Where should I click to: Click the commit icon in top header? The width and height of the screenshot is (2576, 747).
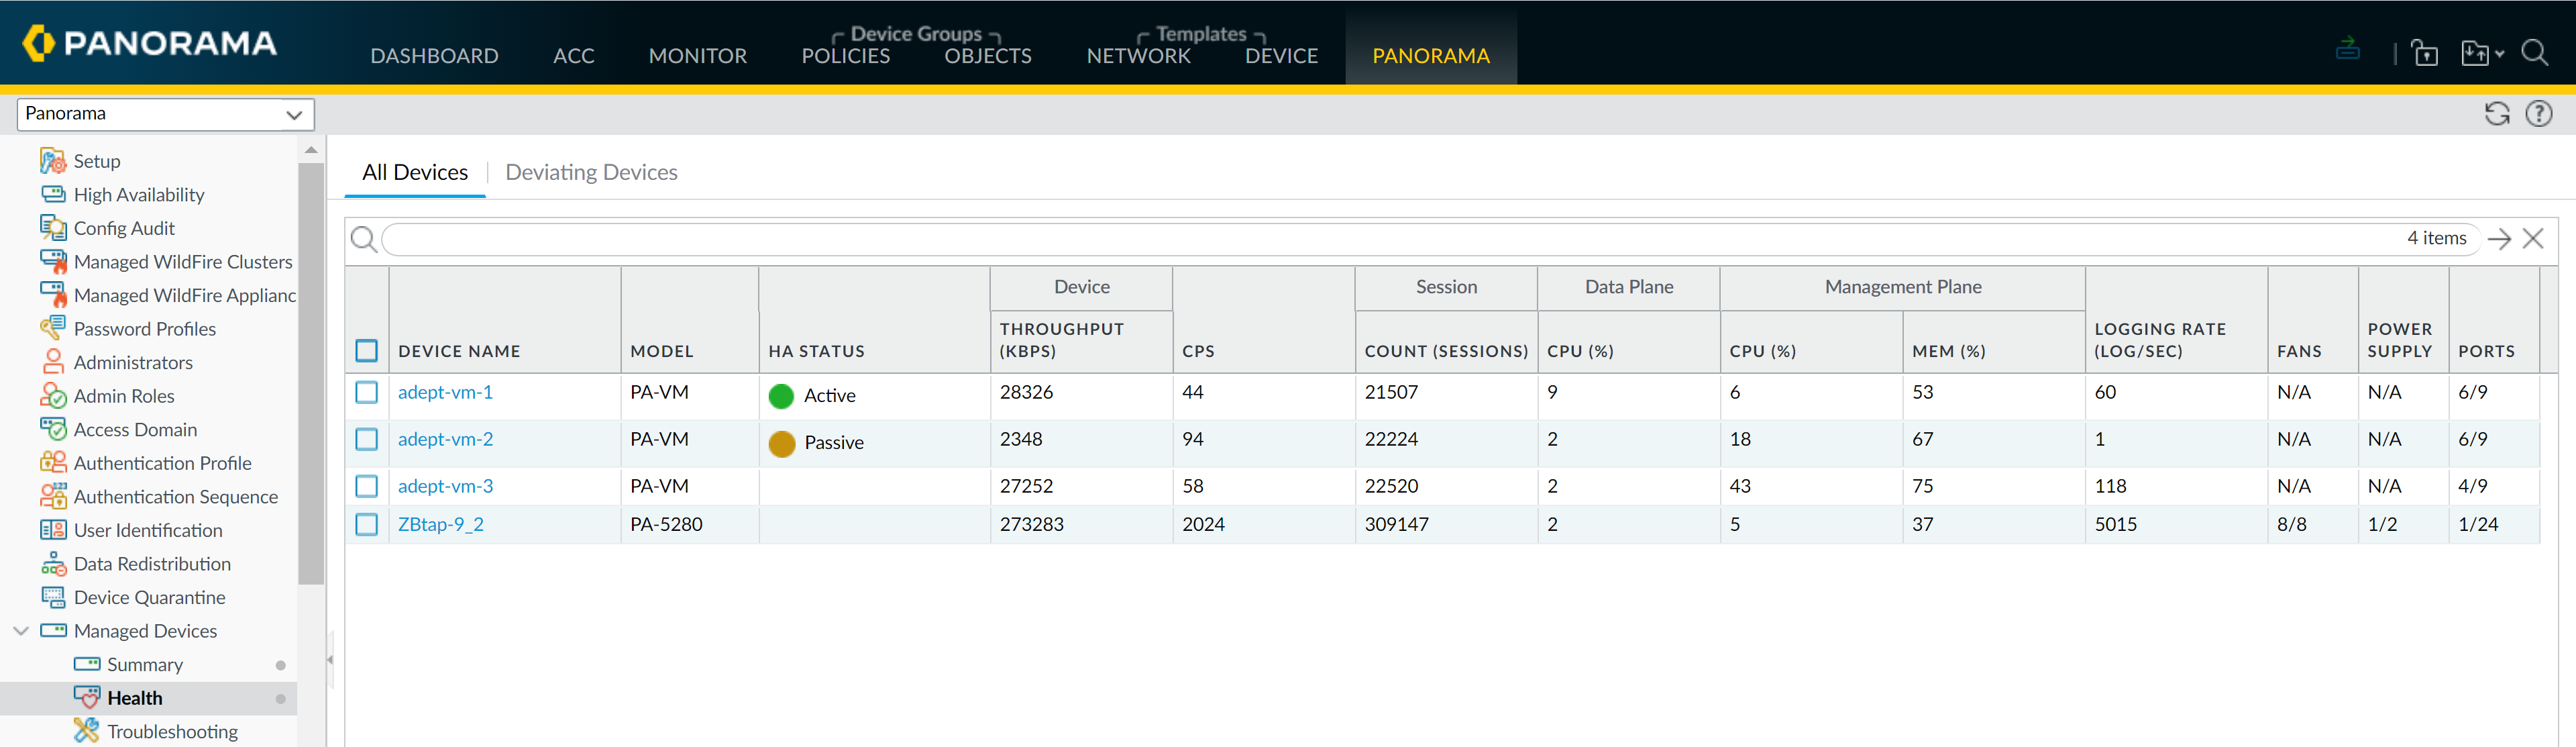coord(2347,49)
